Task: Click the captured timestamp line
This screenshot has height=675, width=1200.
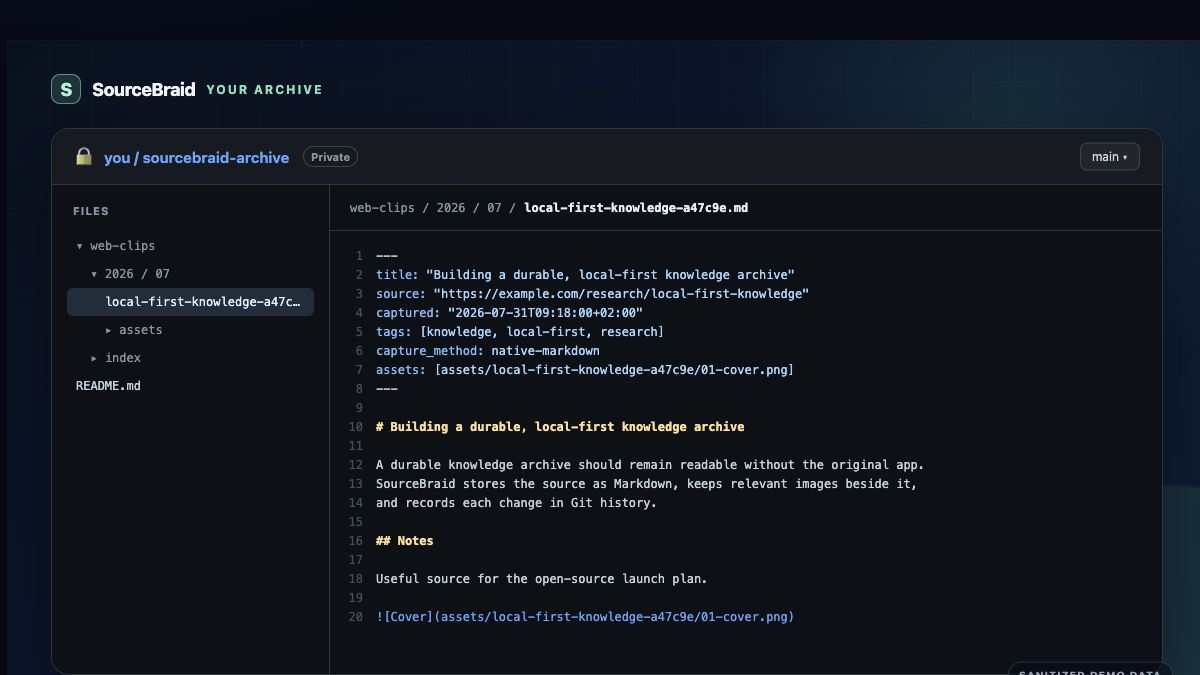Action: pyautogui.click(x=509, y=313)
